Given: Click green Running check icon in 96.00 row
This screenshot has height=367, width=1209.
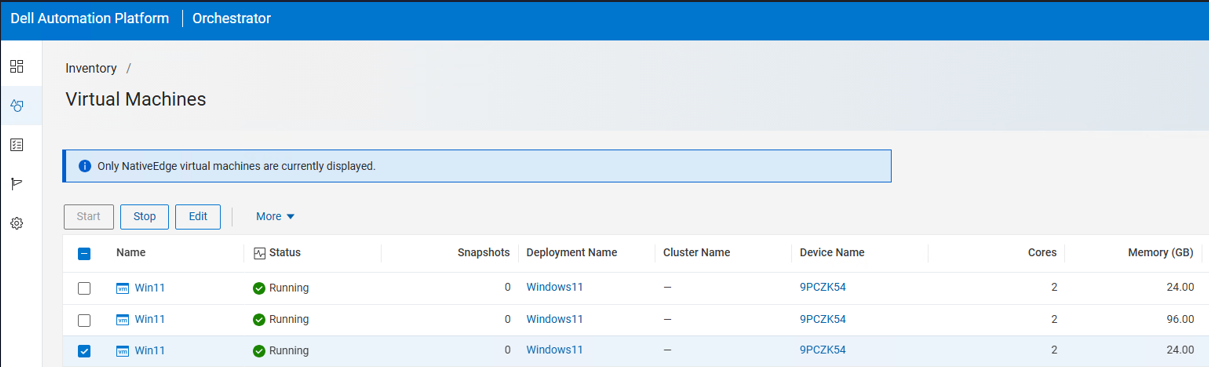Looking at the screenshot, I should click(259, 320).
